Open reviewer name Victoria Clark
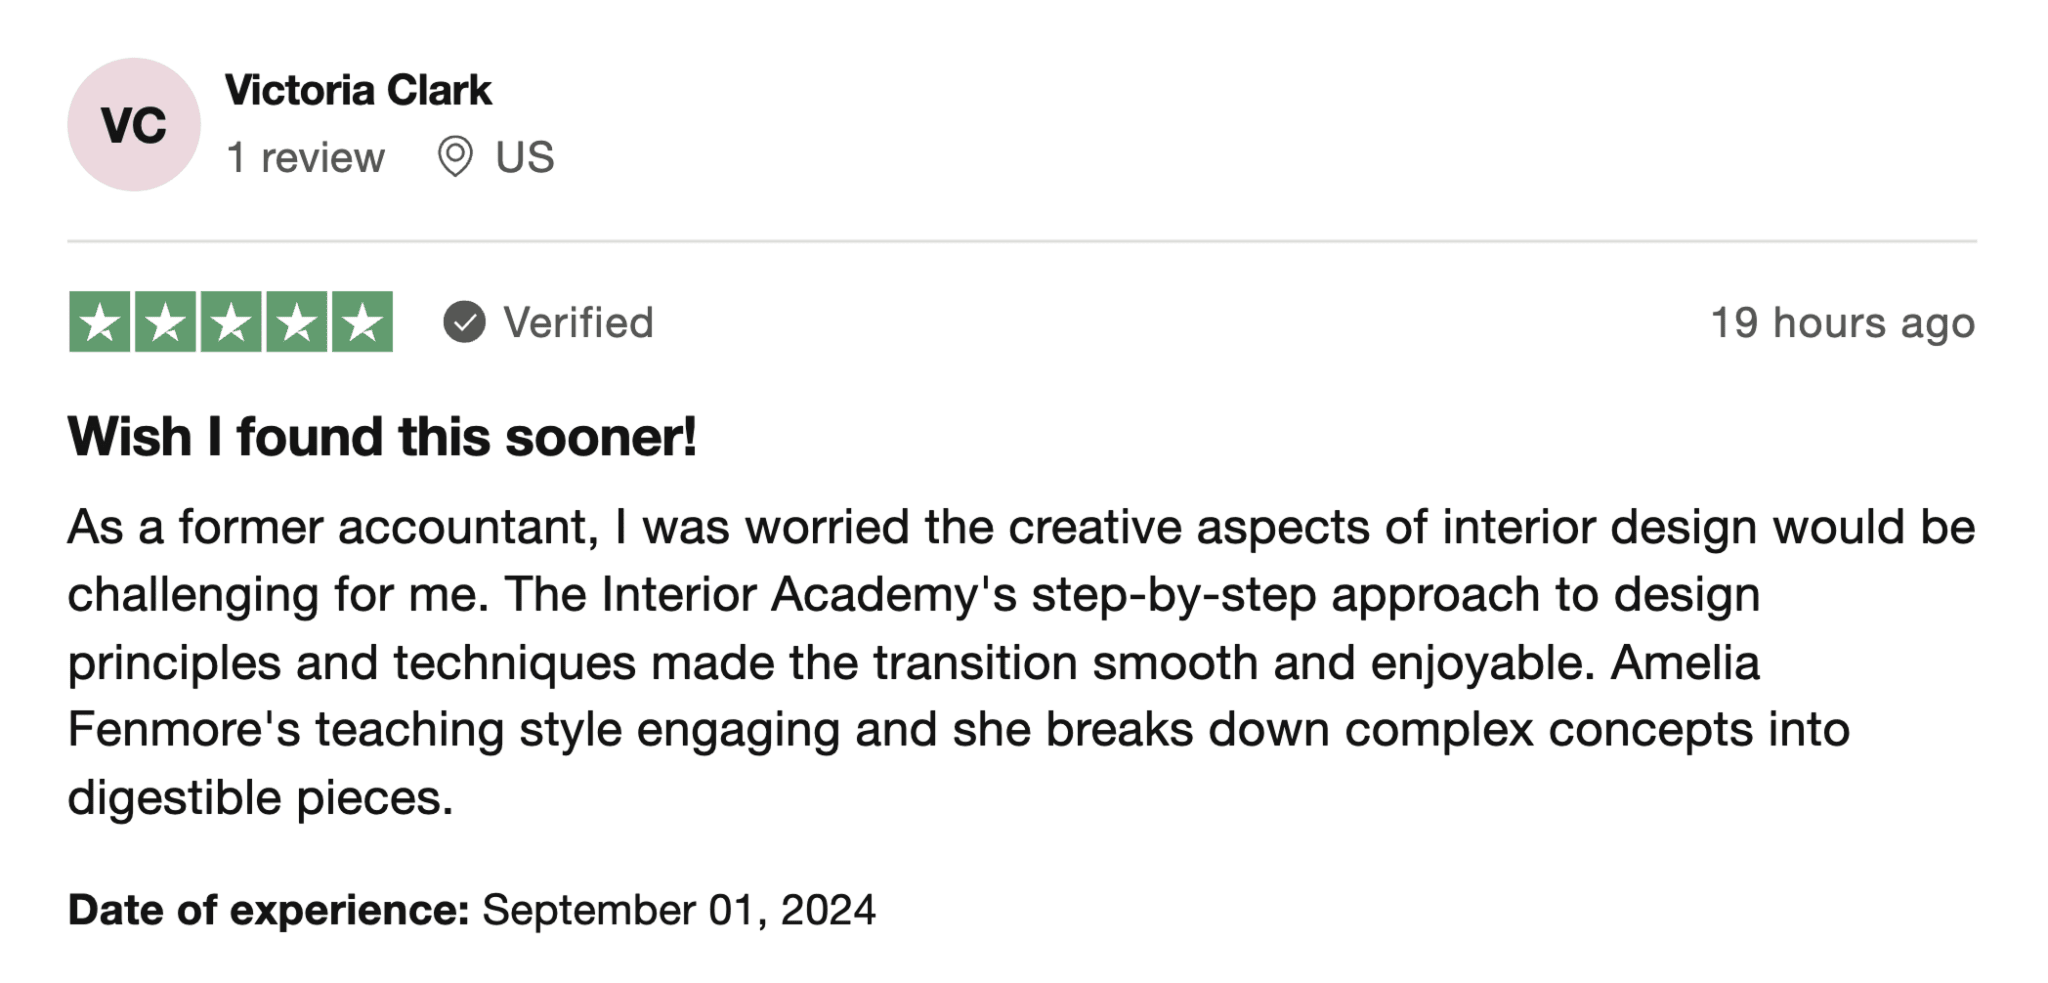Screen dimensions: 2048x983 [x=358, y=91]
